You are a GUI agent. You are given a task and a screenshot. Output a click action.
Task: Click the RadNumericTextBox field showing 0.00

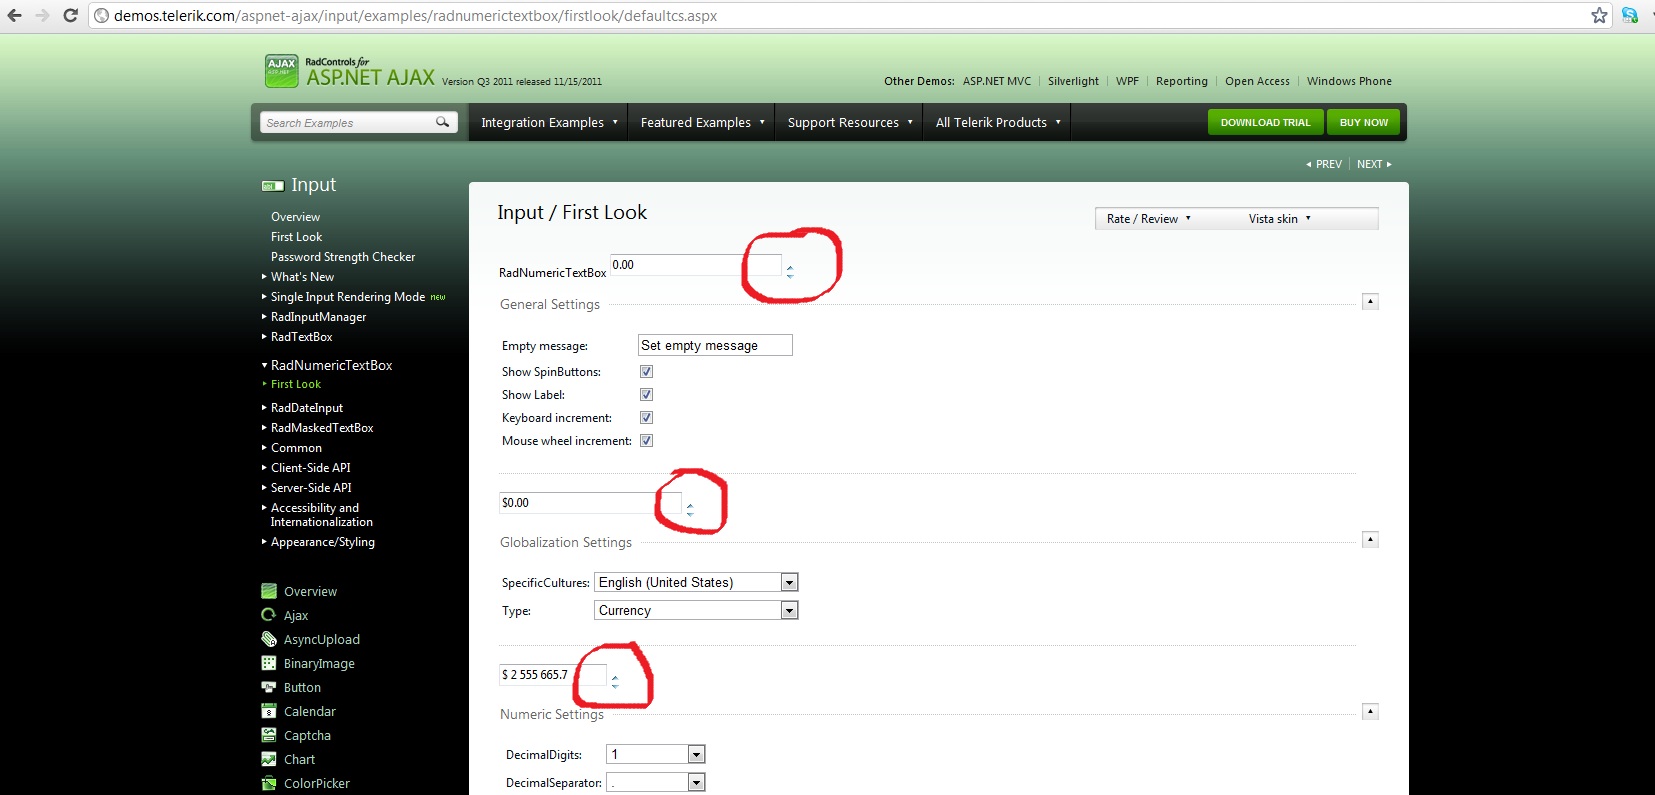[695, 265]
